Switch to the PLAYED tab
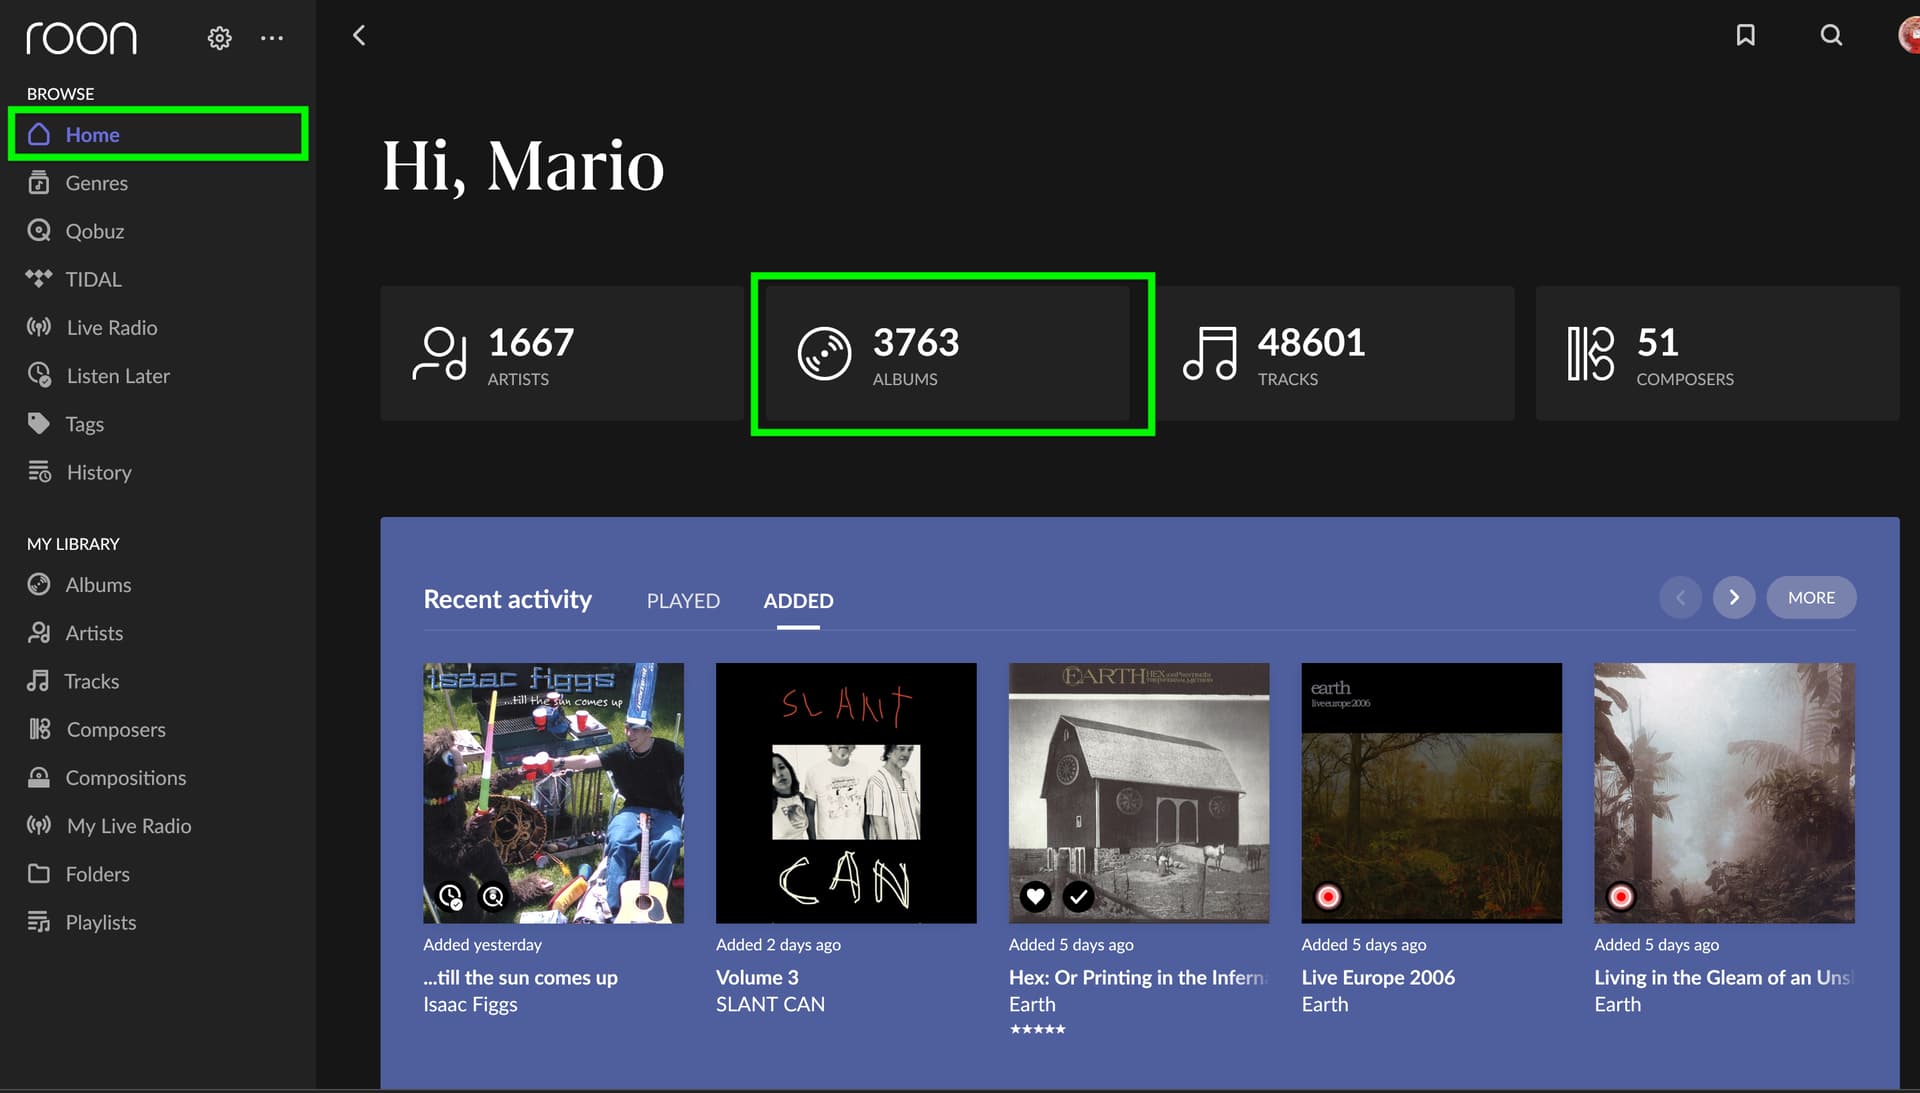The width and height of the screenshot is (1920, 1093). tap(683, 601)
